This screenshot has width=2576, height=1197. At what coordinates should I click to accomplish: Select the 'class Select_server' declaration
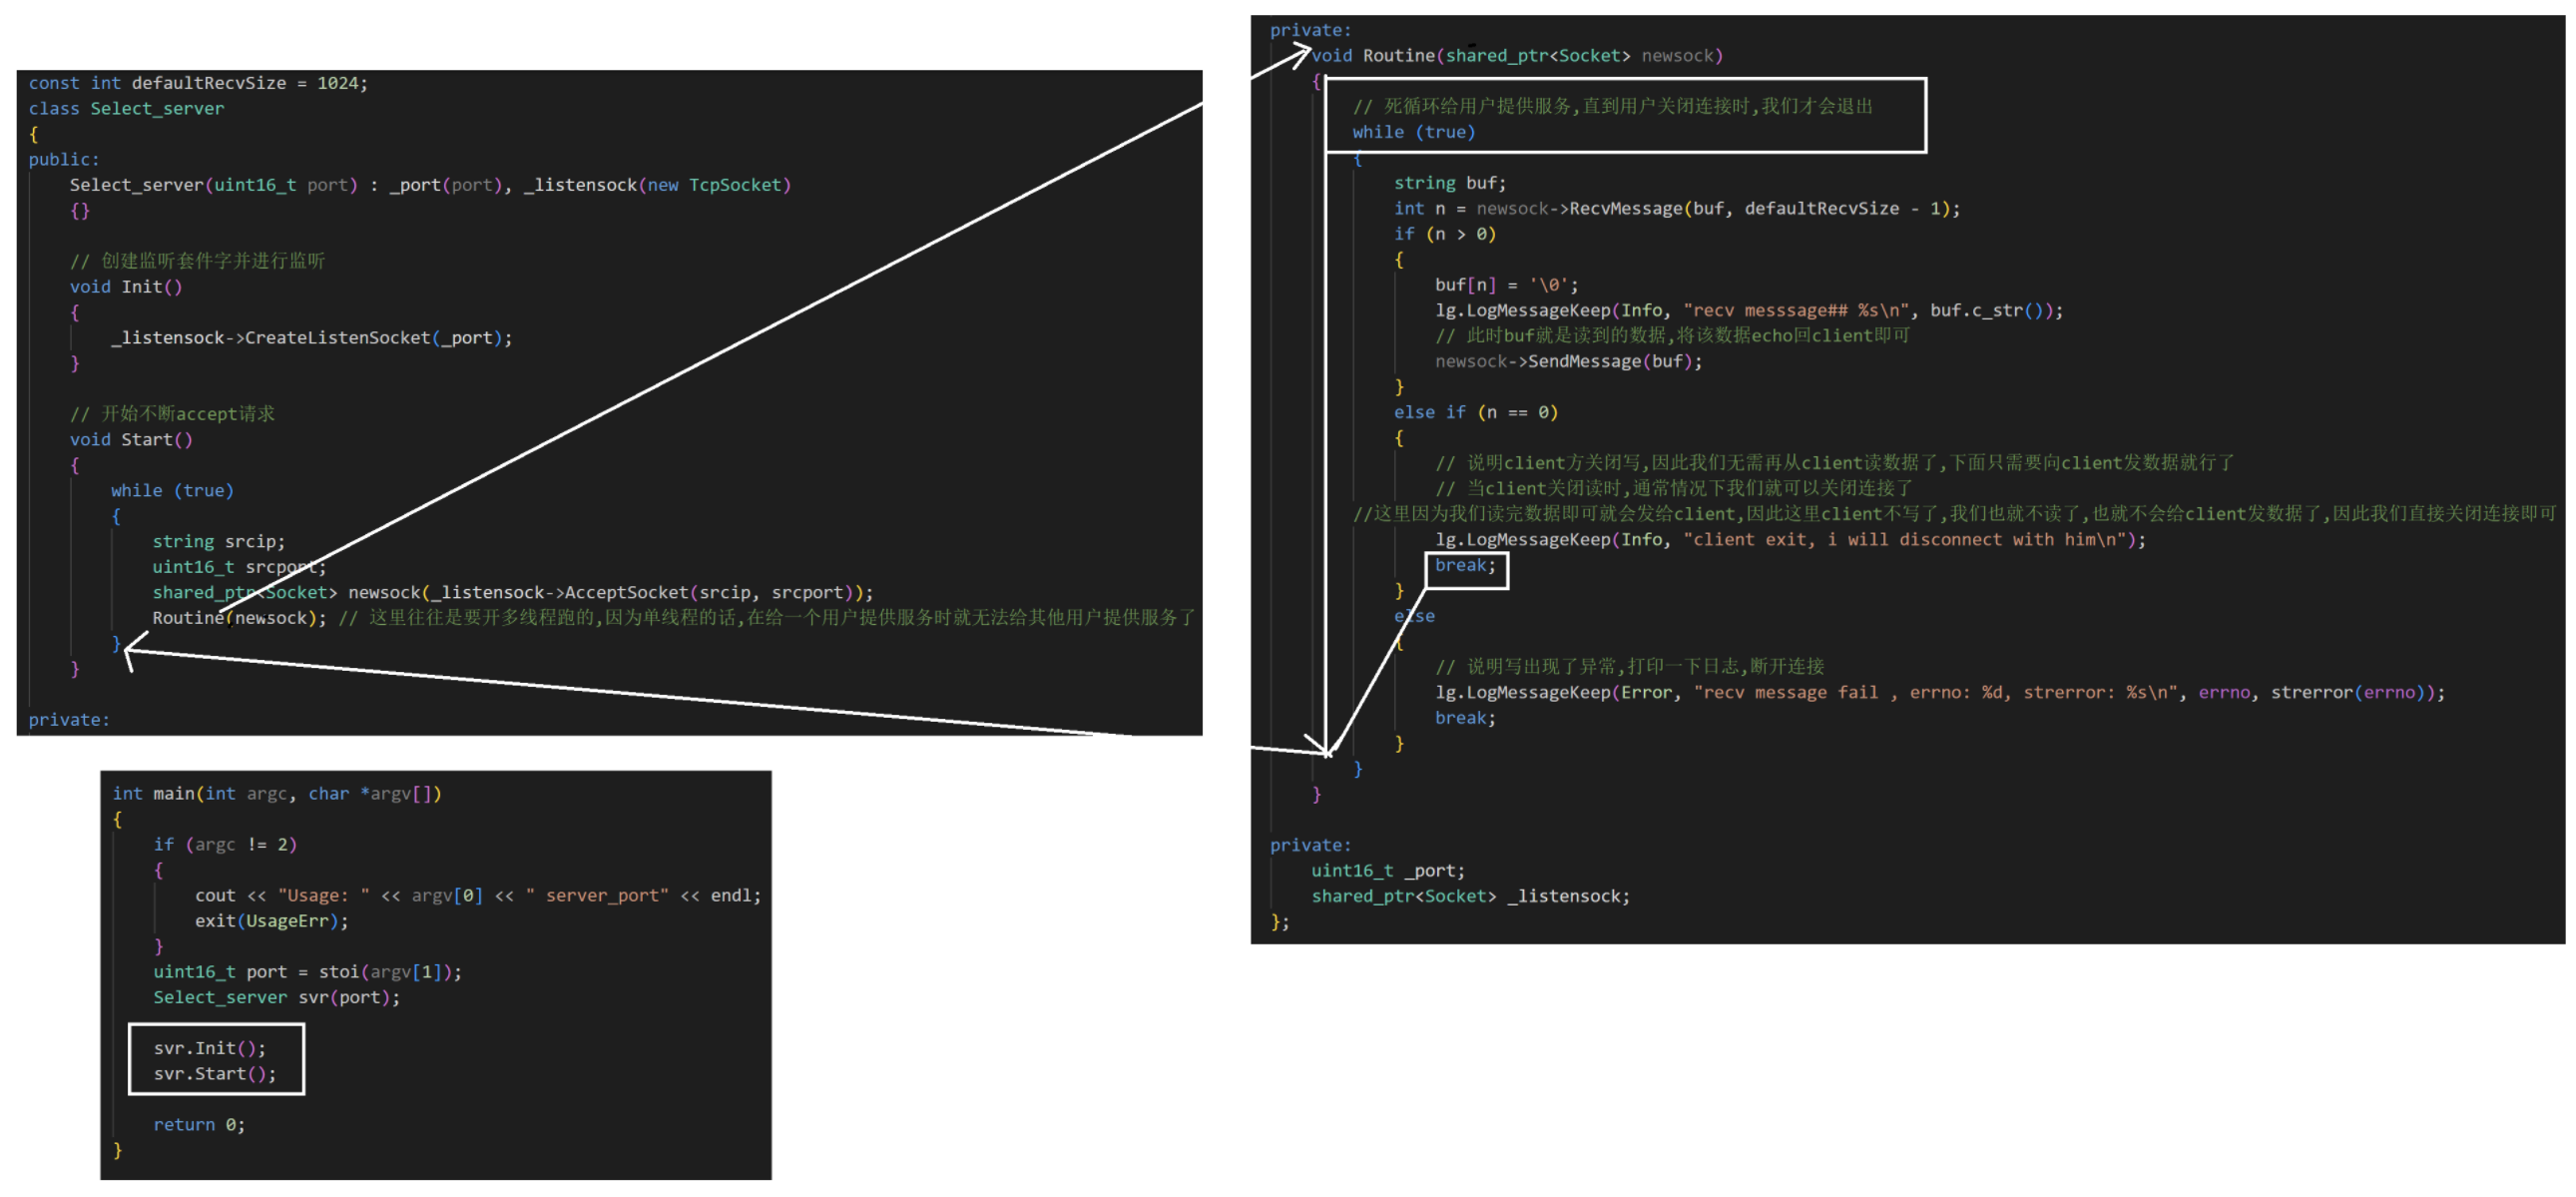tap(126, 108)
